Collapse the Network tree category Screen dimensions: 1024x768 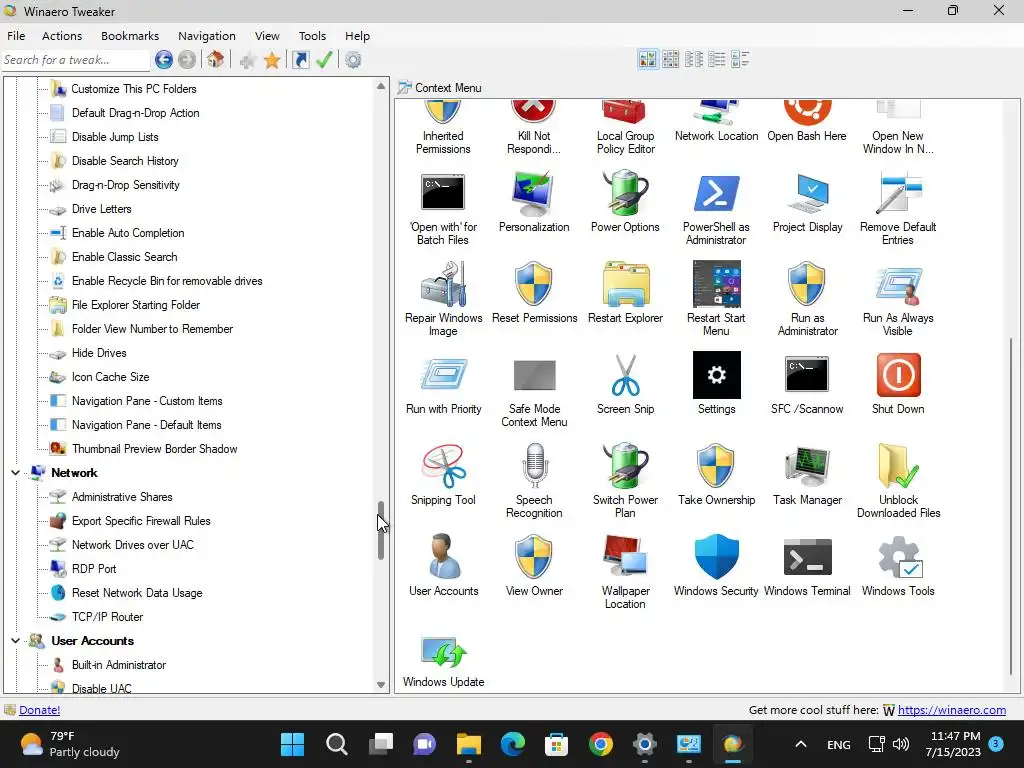click(15, 473)
